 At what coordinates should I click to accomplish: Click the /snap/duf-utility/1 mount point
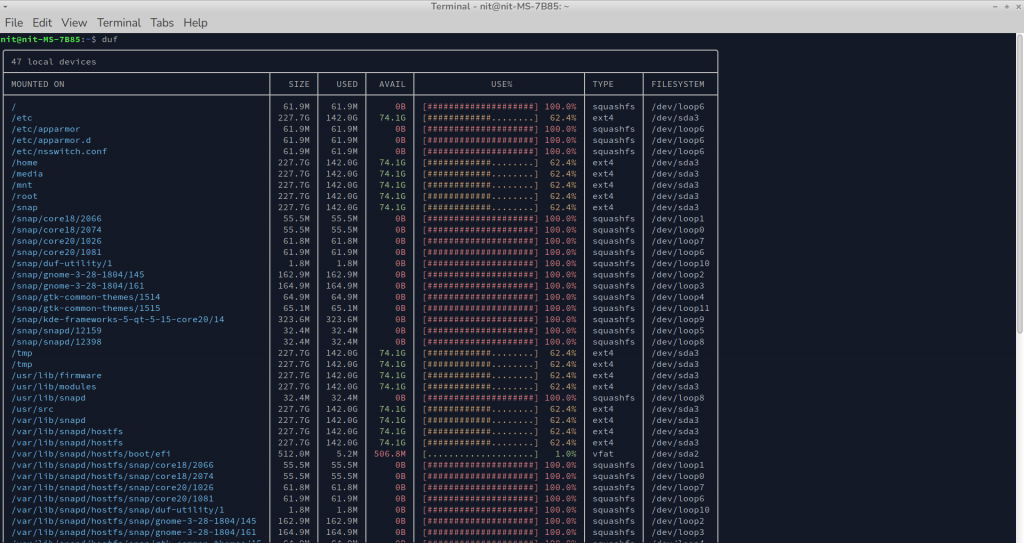[x=61, y=263]
